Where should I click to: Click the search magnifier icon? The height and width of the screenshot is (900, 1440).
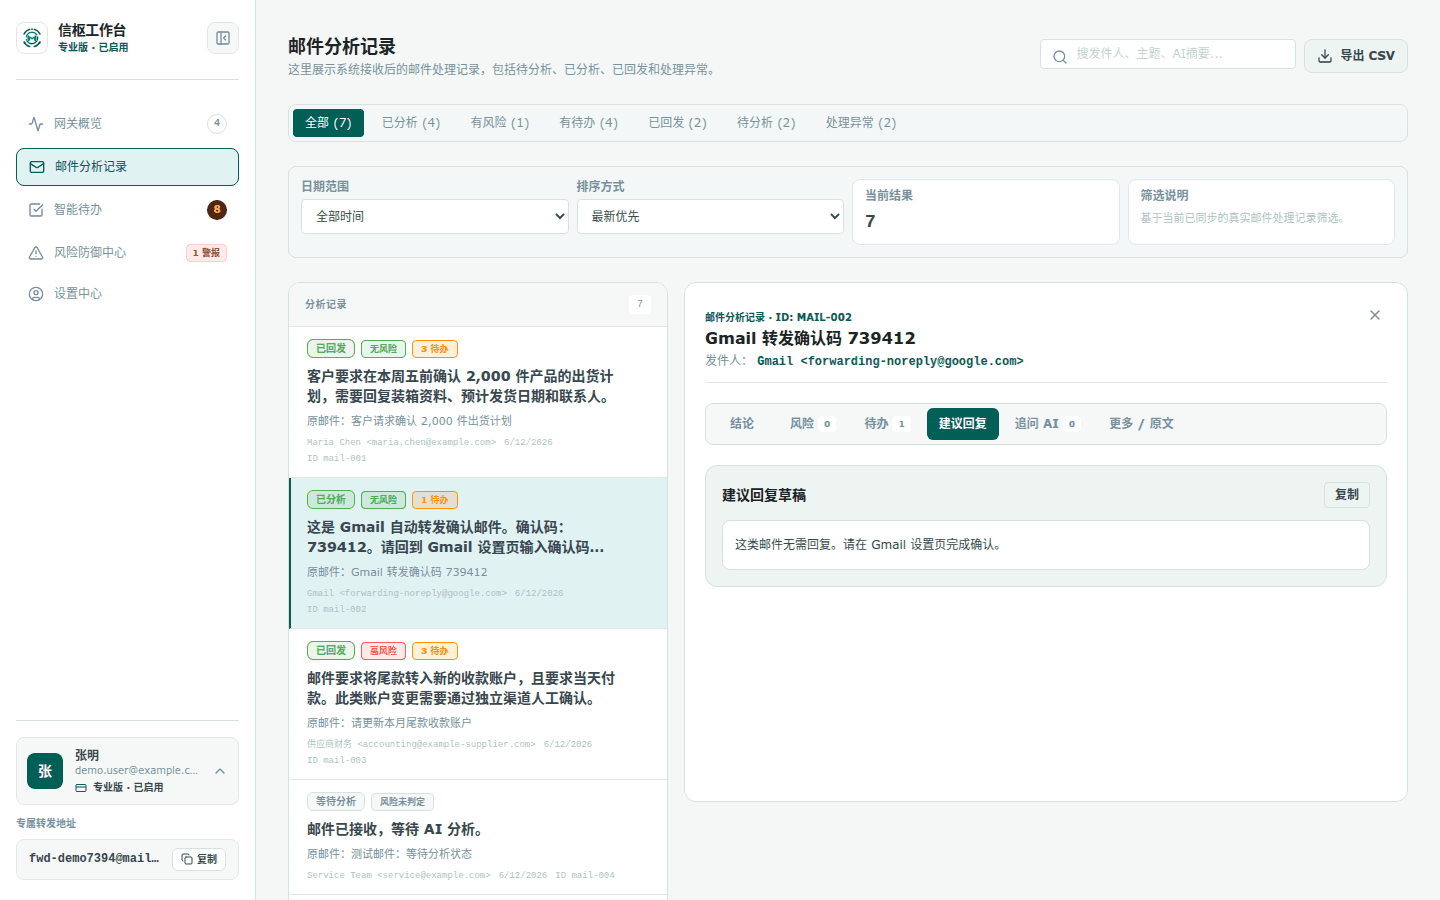click(1060, 57)
